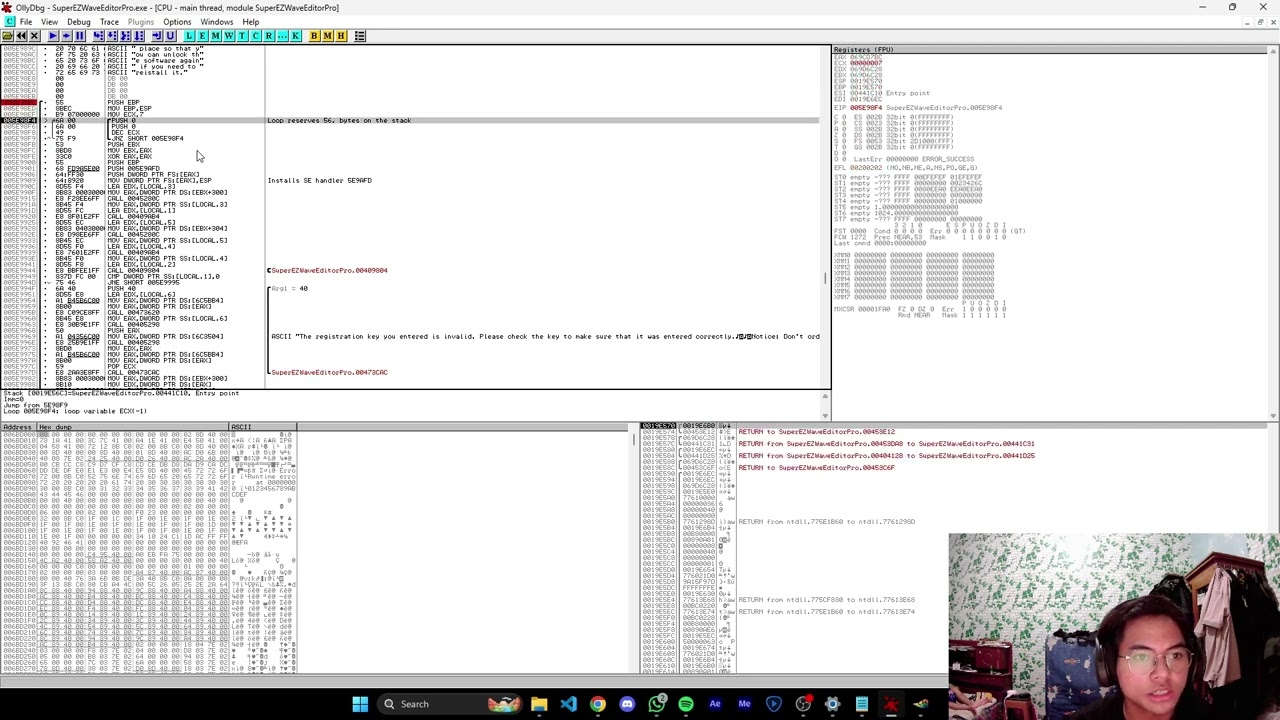Open Spotify from the taskbar

click(x=686, y=704)
